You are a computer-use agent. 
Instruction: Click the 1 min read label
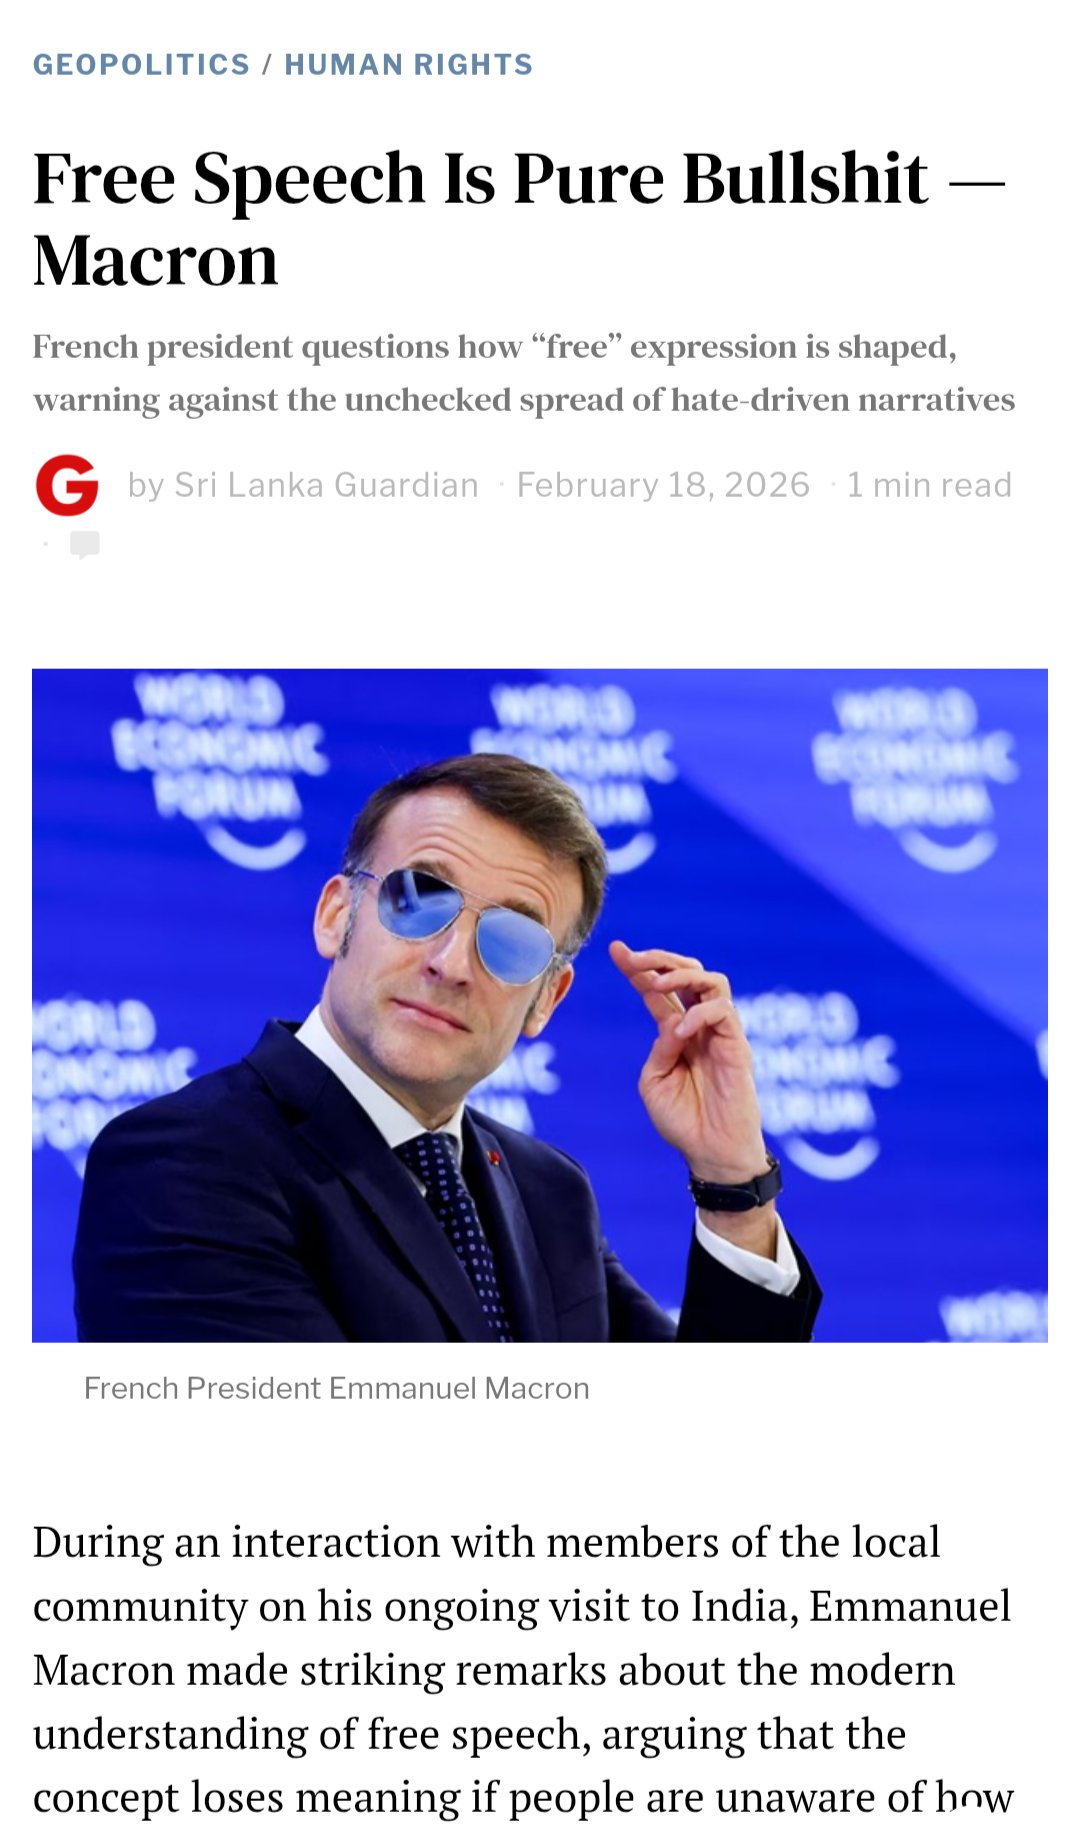(x=929, y=485)
